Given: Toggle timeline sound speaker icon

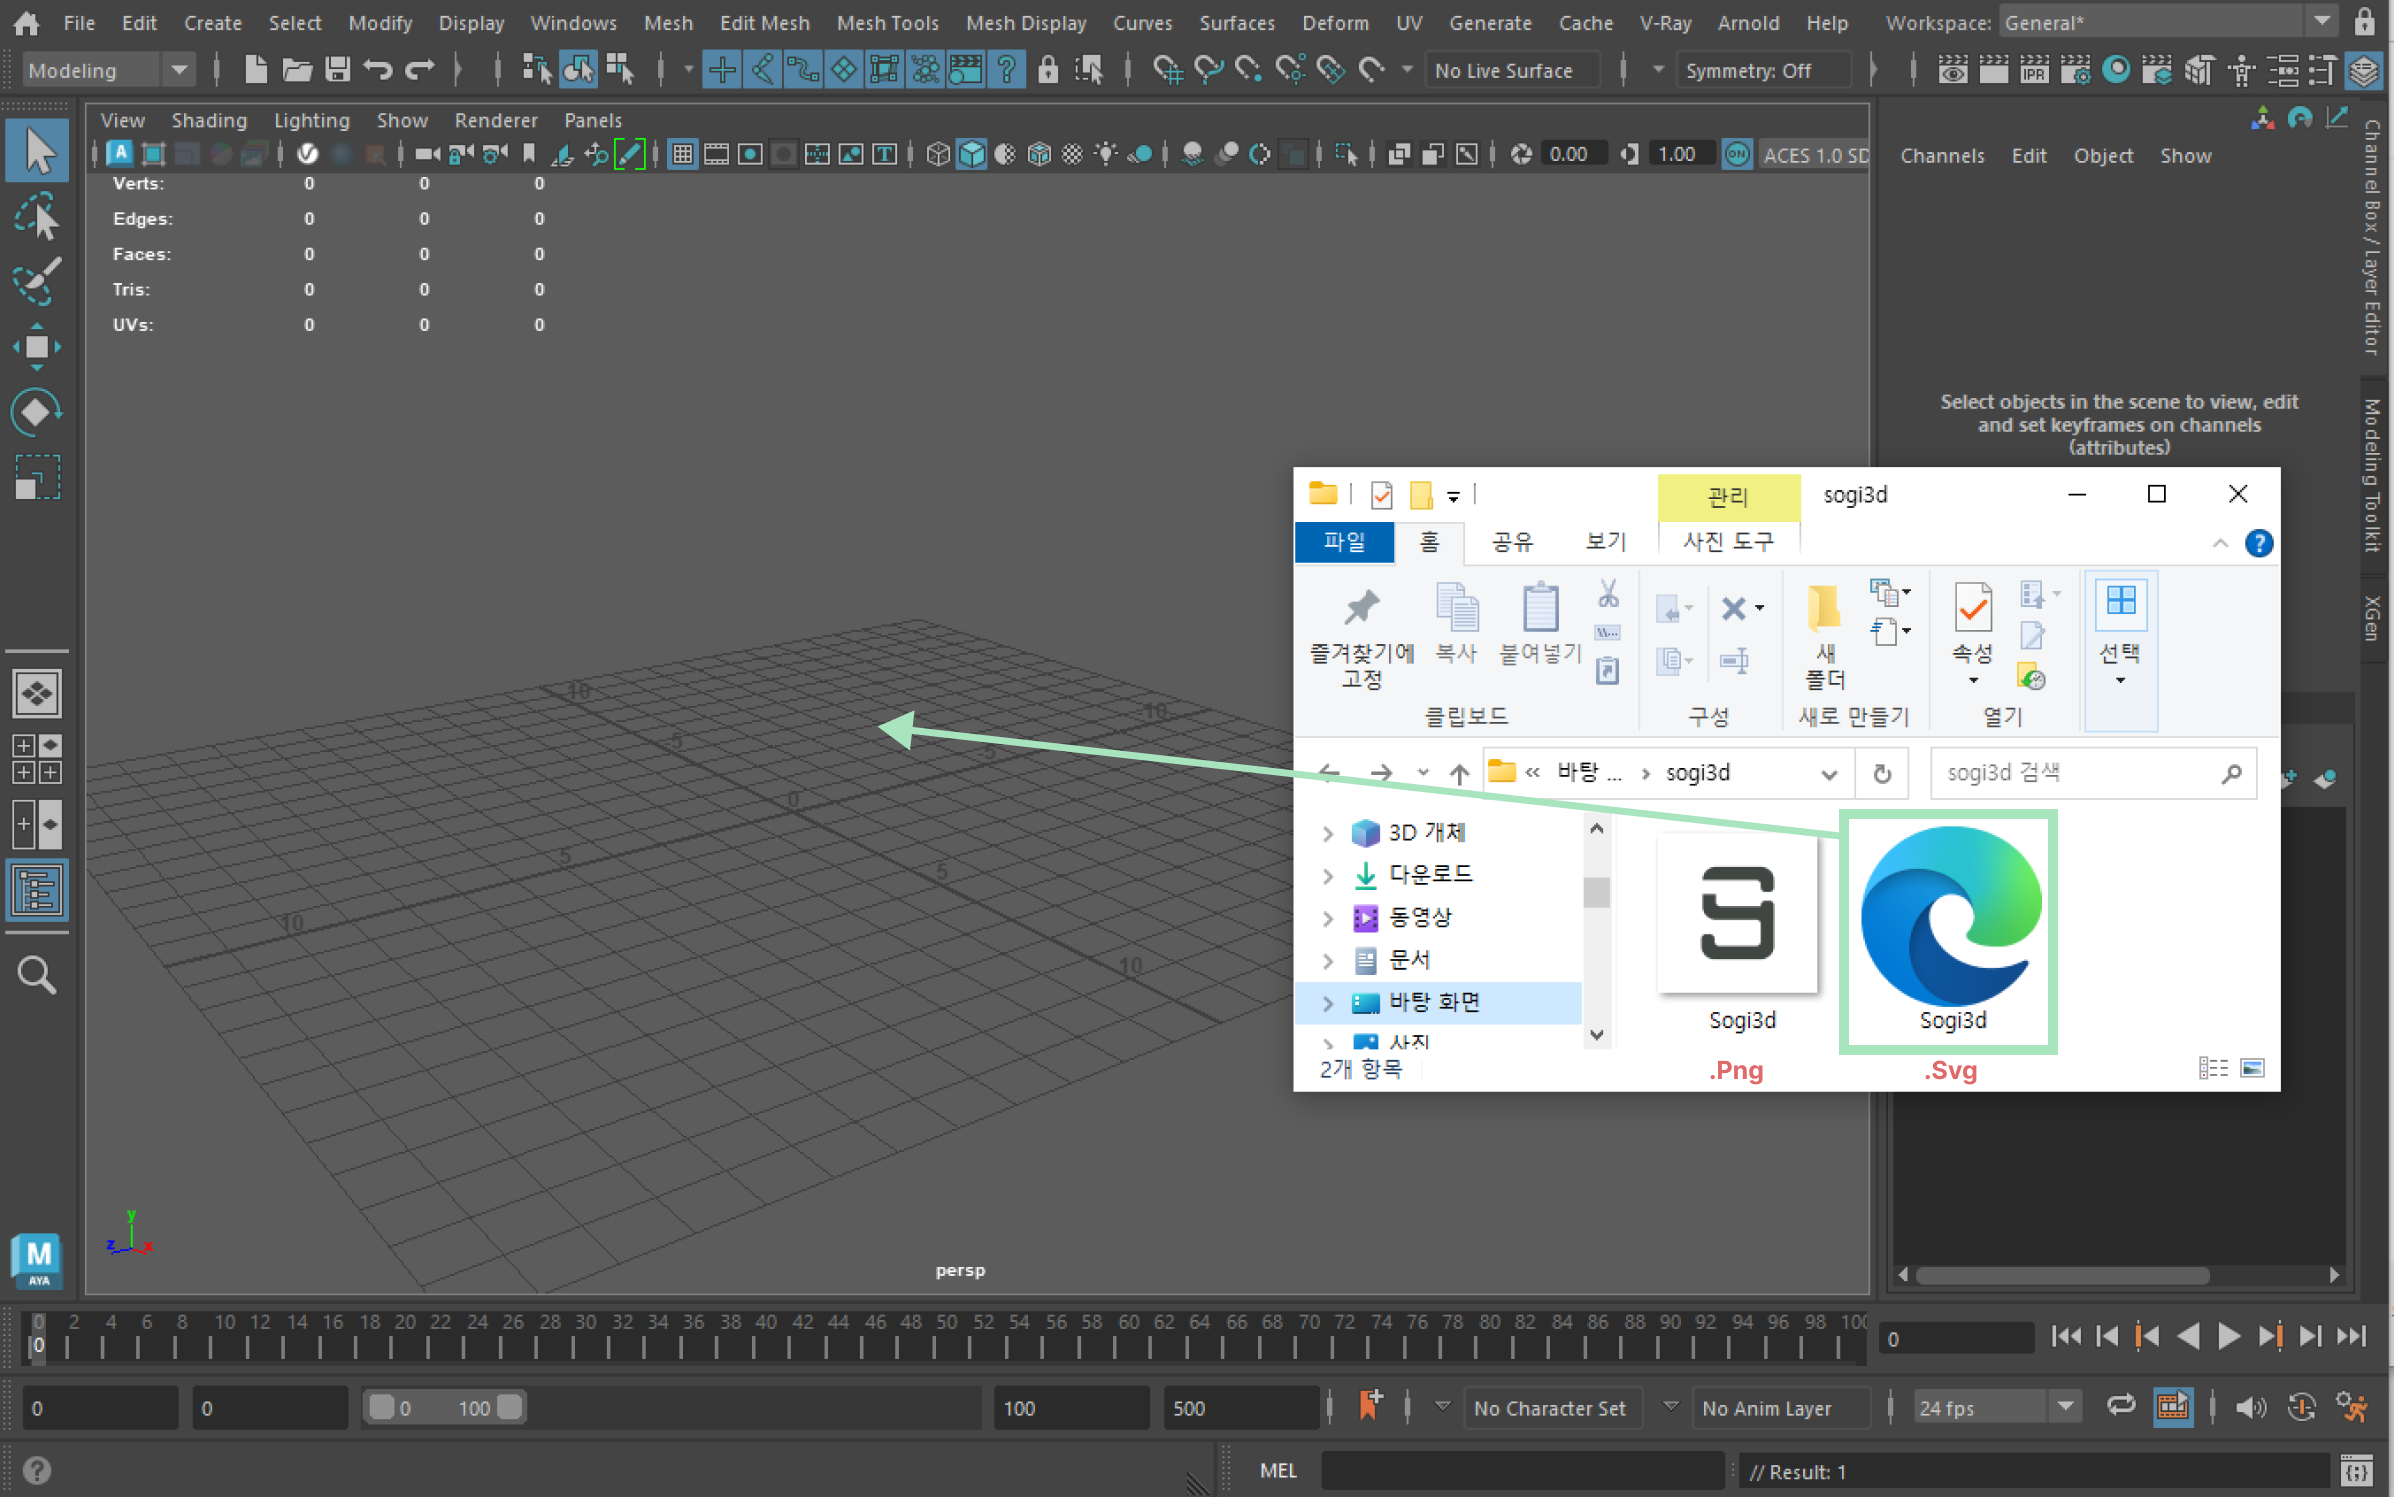Looking at the screenshot, I should [2250, 1408].
